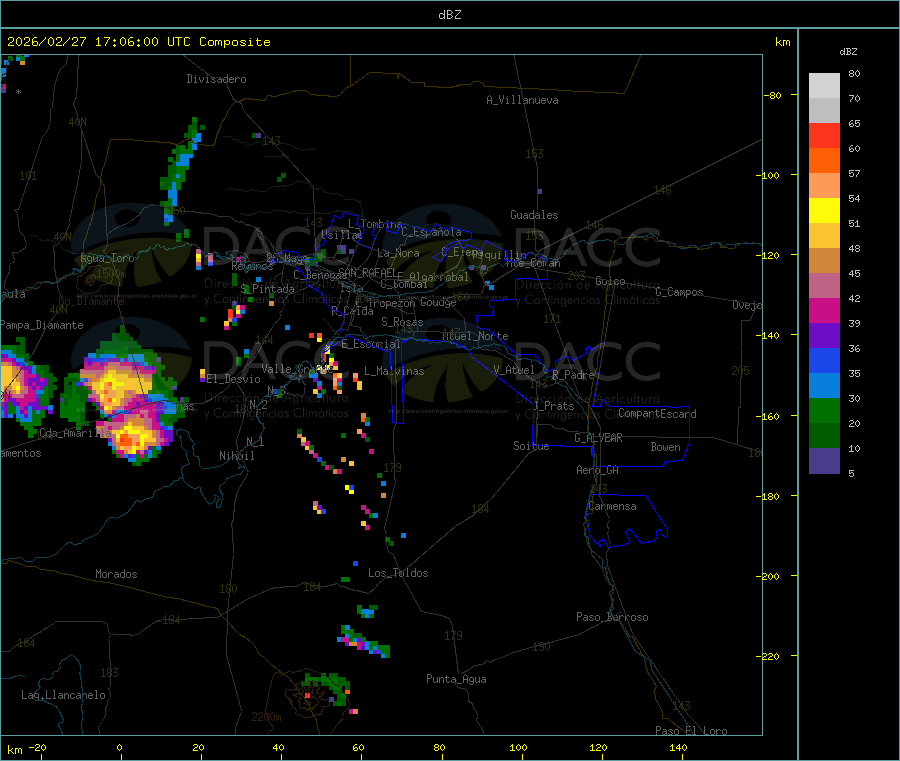Screen dimensions: 900x761
Task: Click the Paso_Barroso label
Action: (612, 617)
